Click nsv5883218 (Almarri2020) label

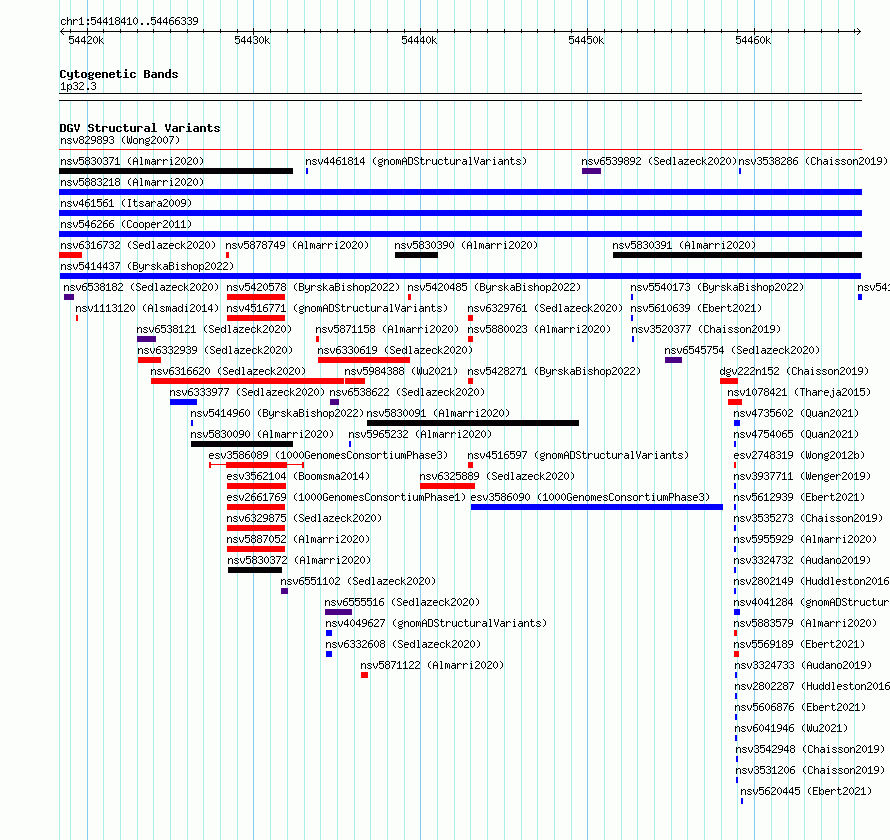click(132, 182)
